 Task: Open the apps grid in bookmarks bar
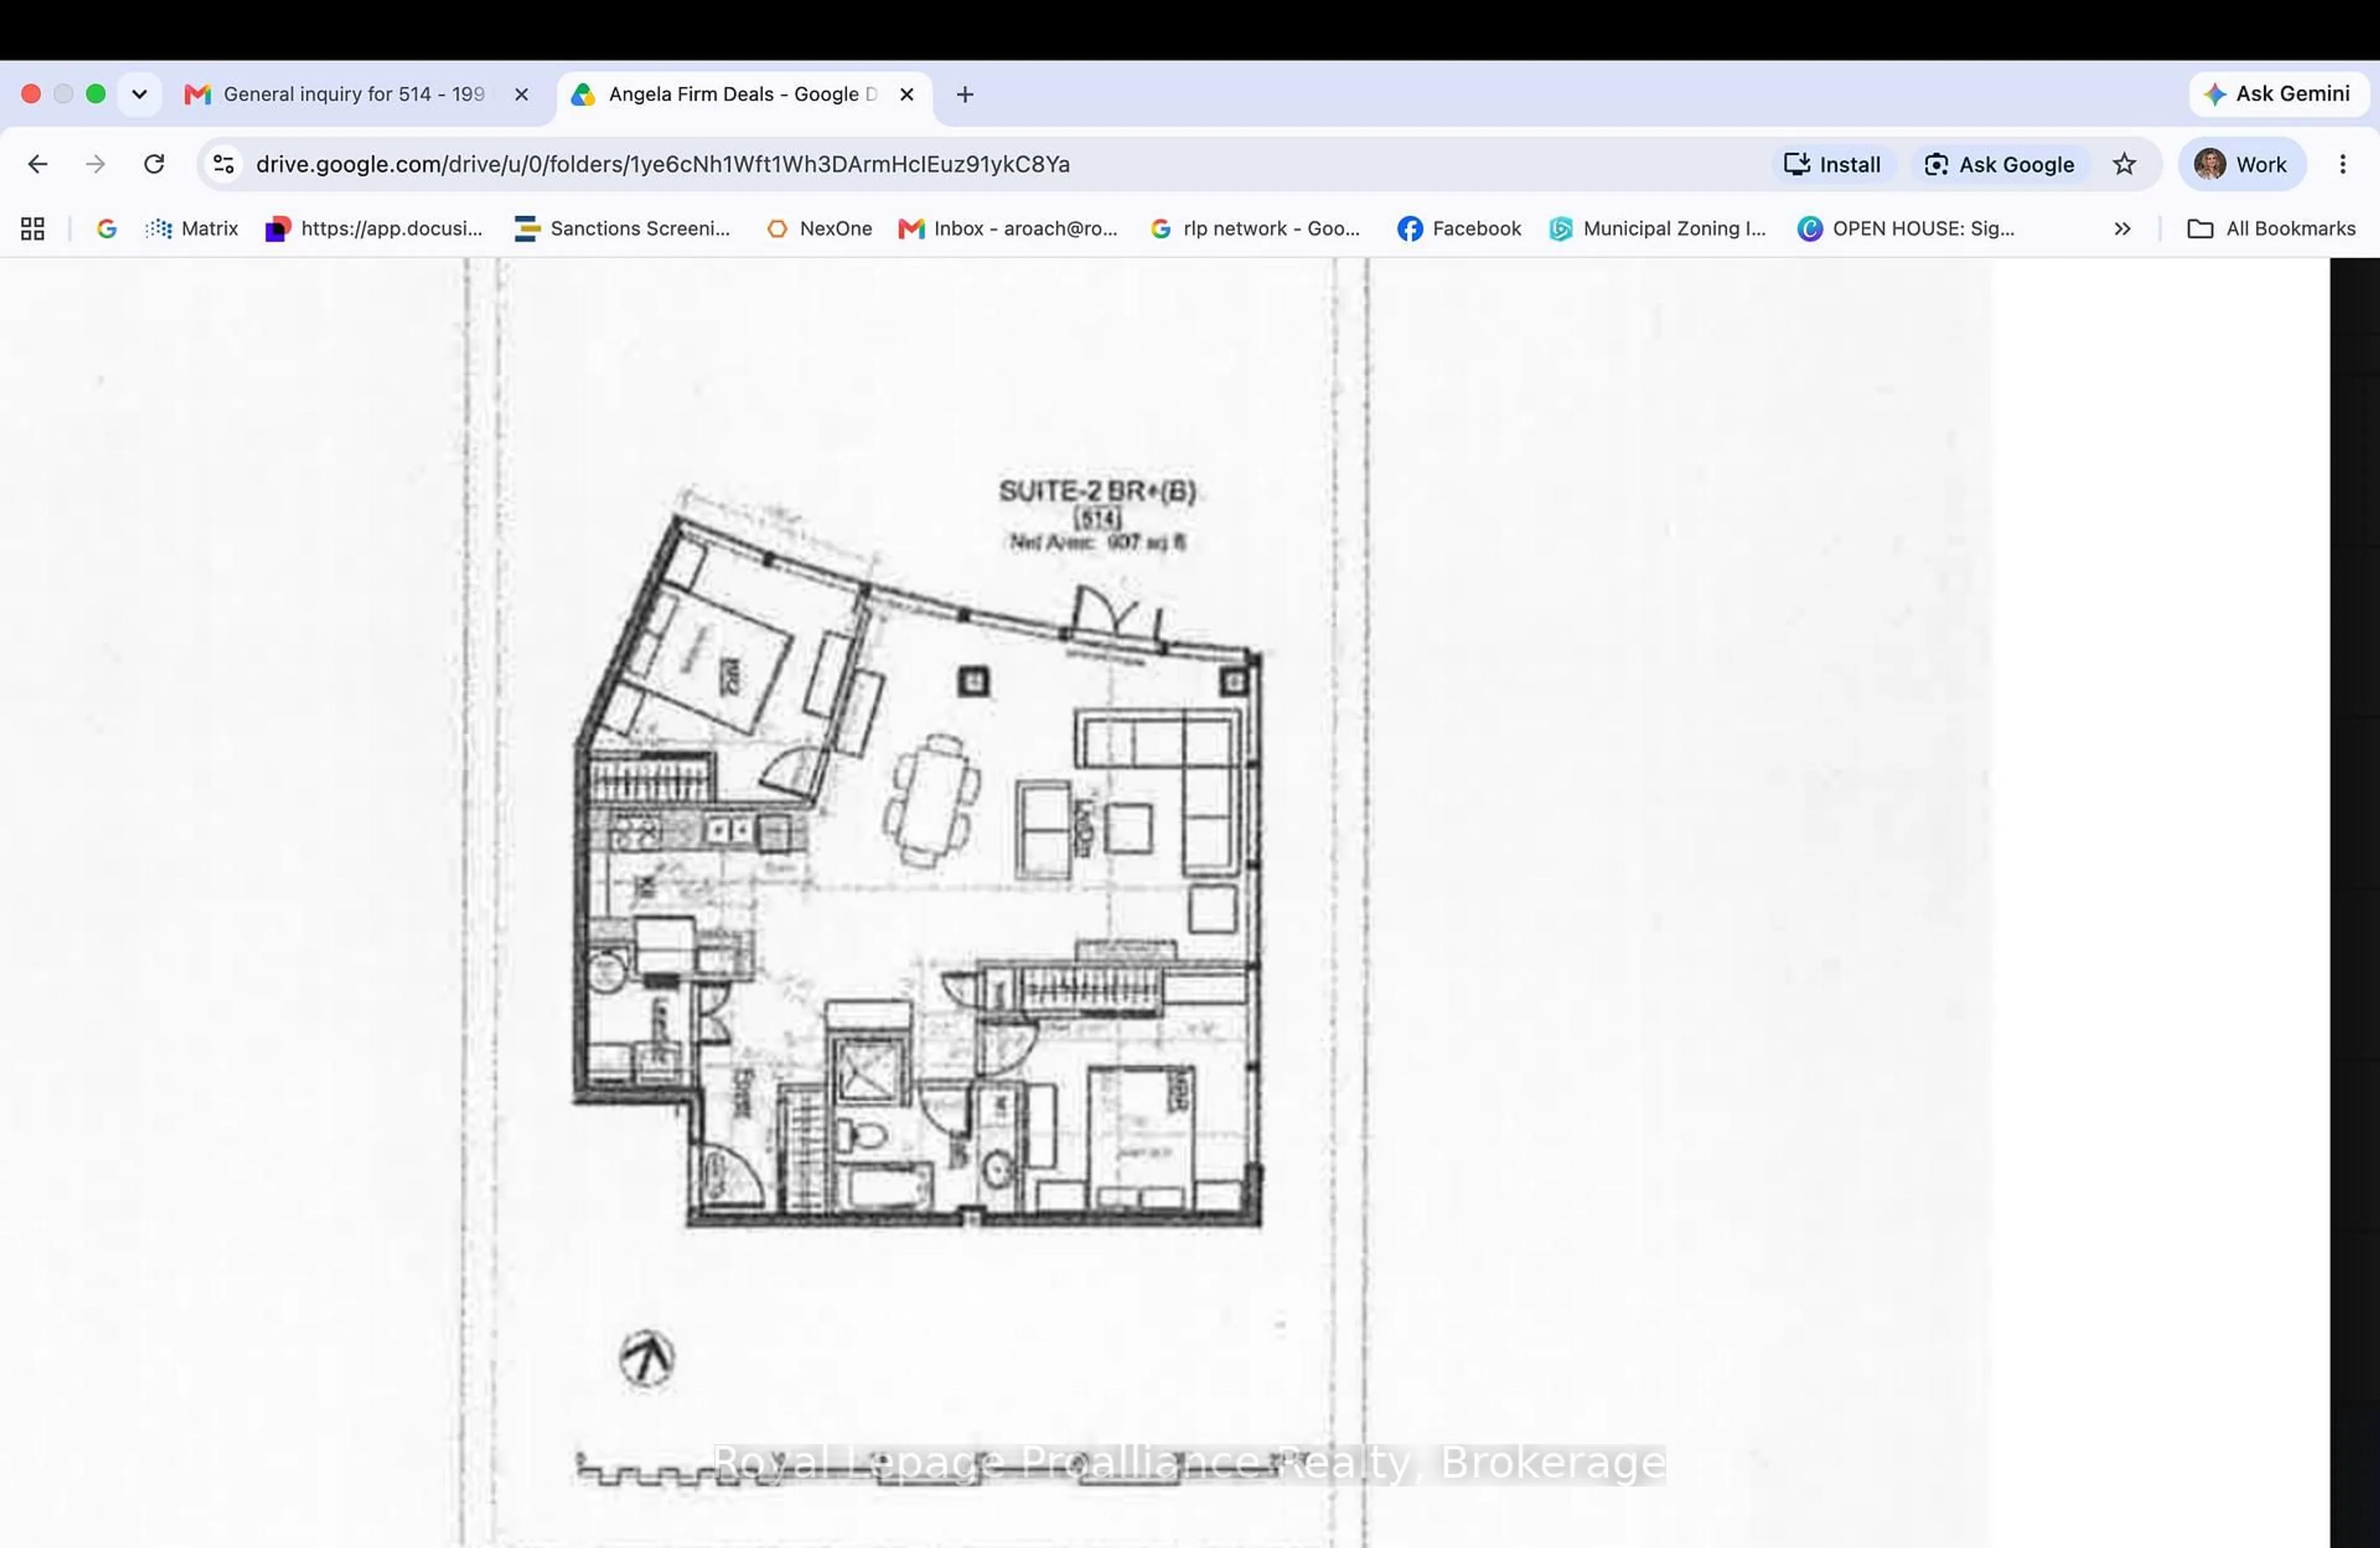32,229
